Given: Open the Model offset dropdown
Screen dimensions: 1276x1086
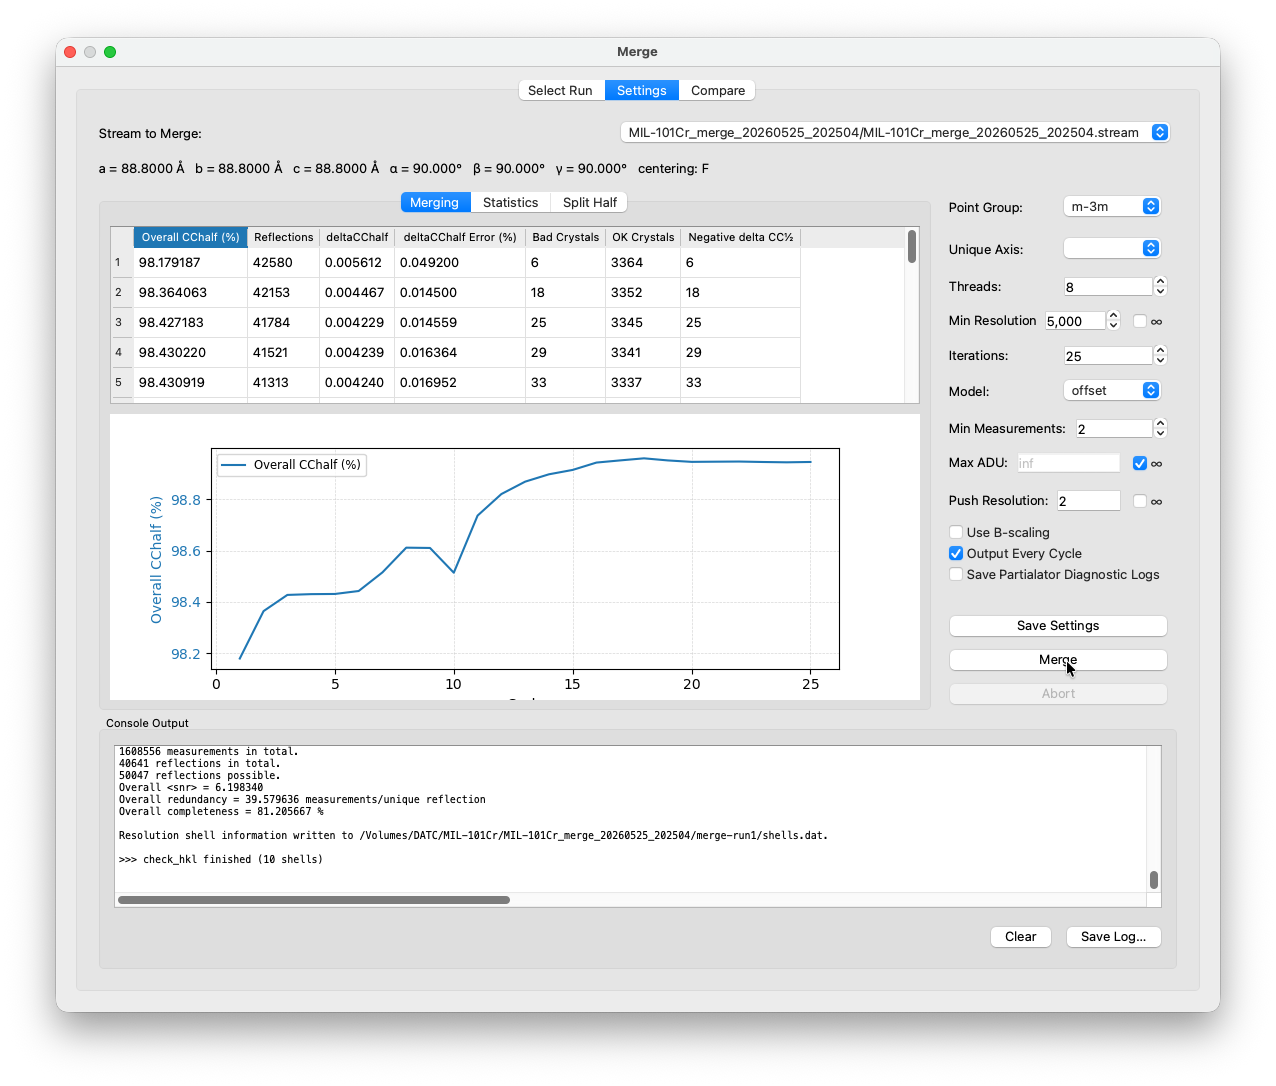Looking at the screenshot, I should pyautogui.click(x=1111, y=390).
